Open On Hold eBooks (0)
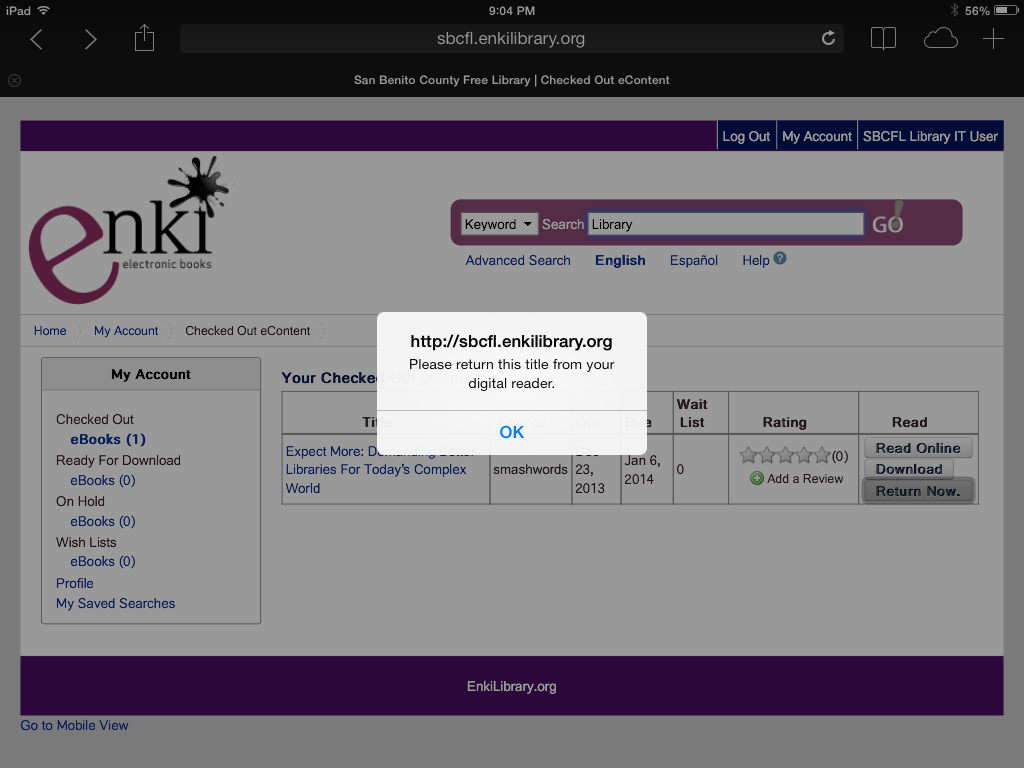The height and width of the screenshot is (768, 1024). tap(103, 522)
